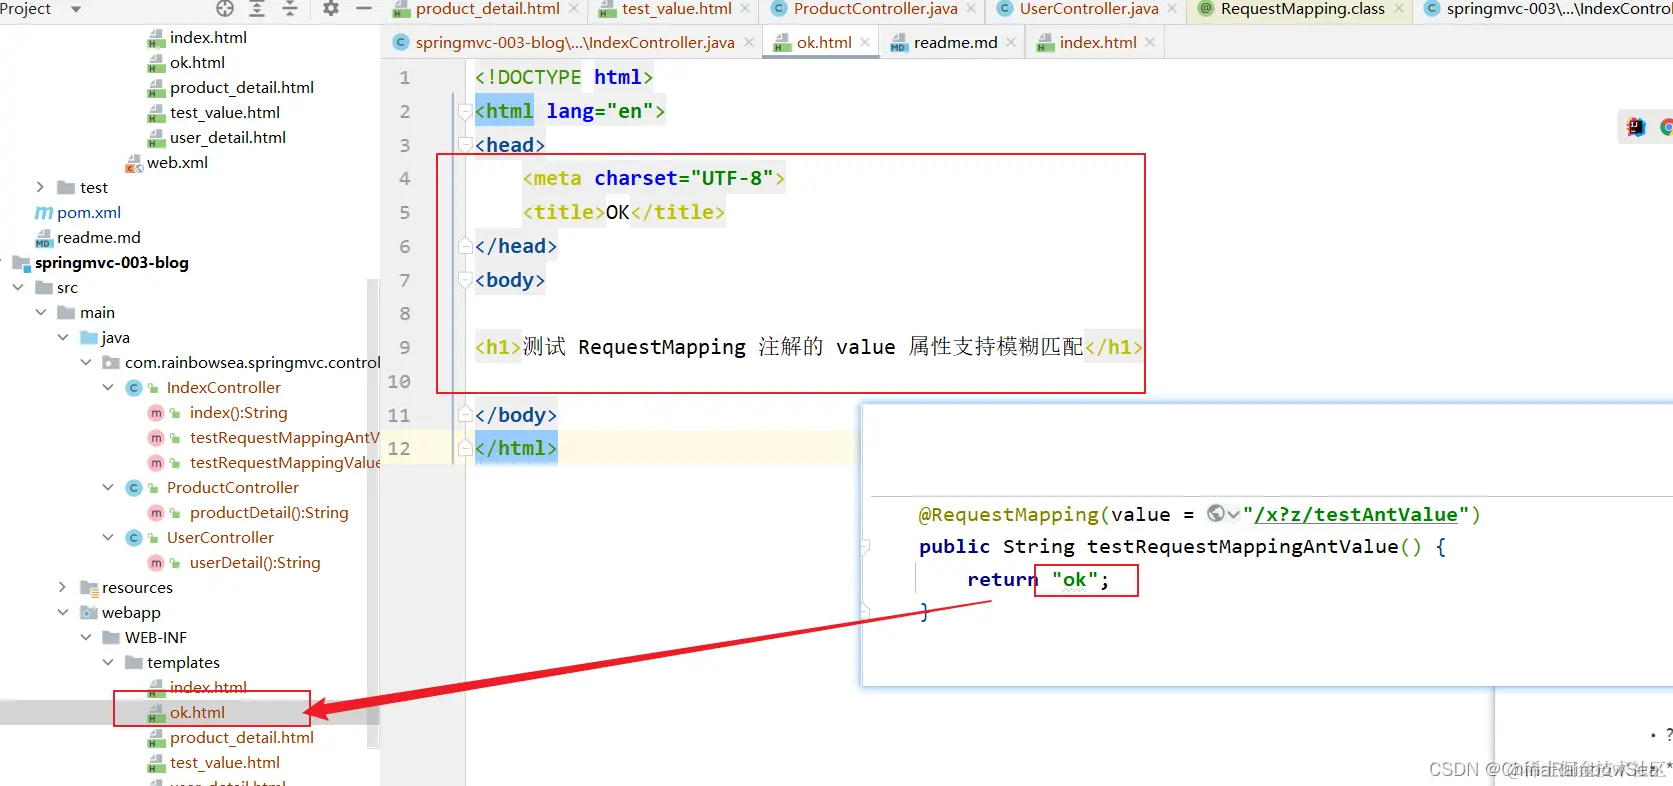1673x786 pixels.
Task: Click the folder icon of templates
Action: [x=134, y=663]
